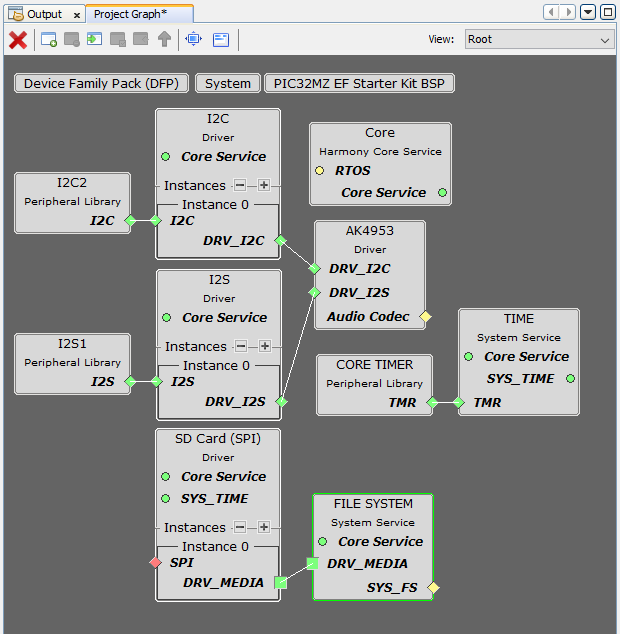Click the plus icon beside I2S Instances
Image resolution: width=620 pixels, height=634 pixels.
pos(264,346)
